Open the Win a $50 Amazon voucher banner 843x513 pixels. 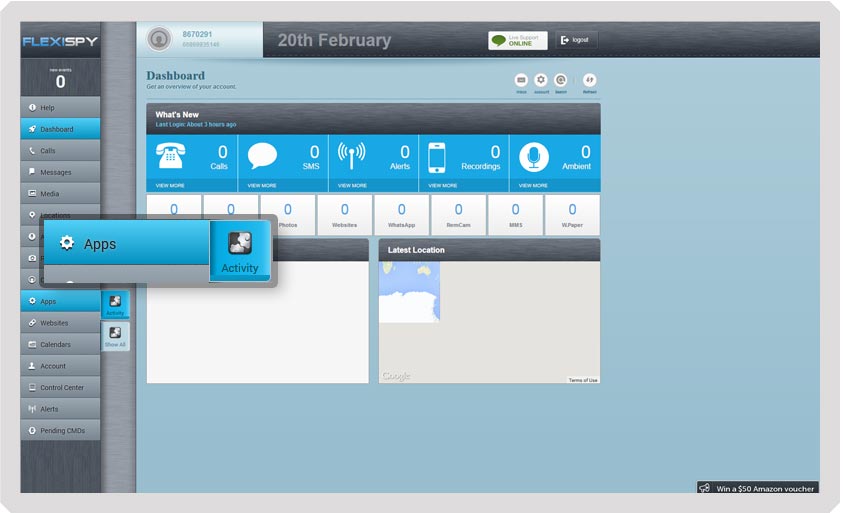(x=758, y=487)
